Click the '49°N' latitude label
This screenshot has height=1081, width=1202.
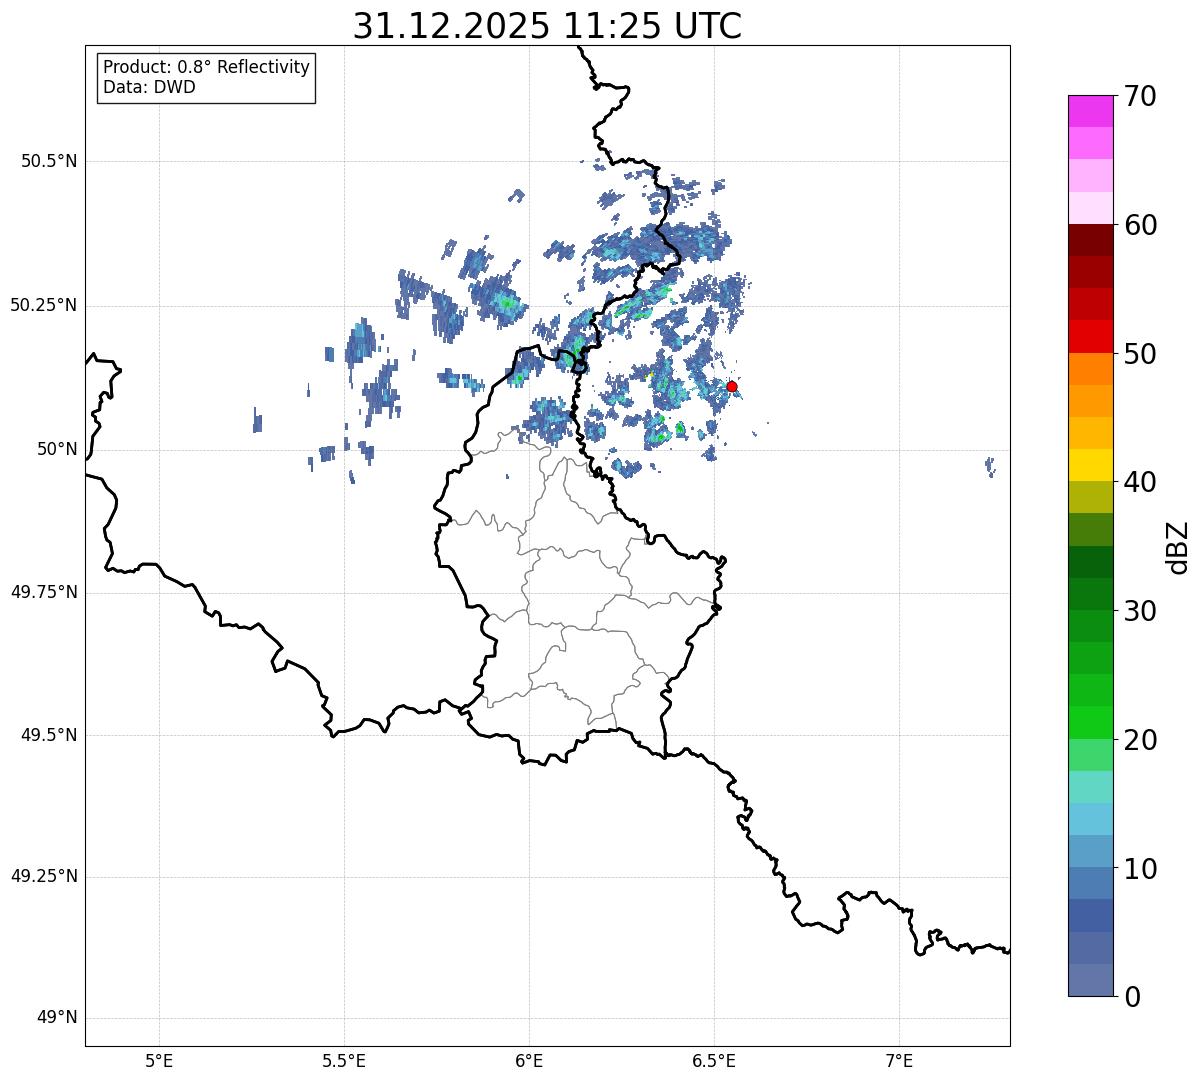[57, 1018]
